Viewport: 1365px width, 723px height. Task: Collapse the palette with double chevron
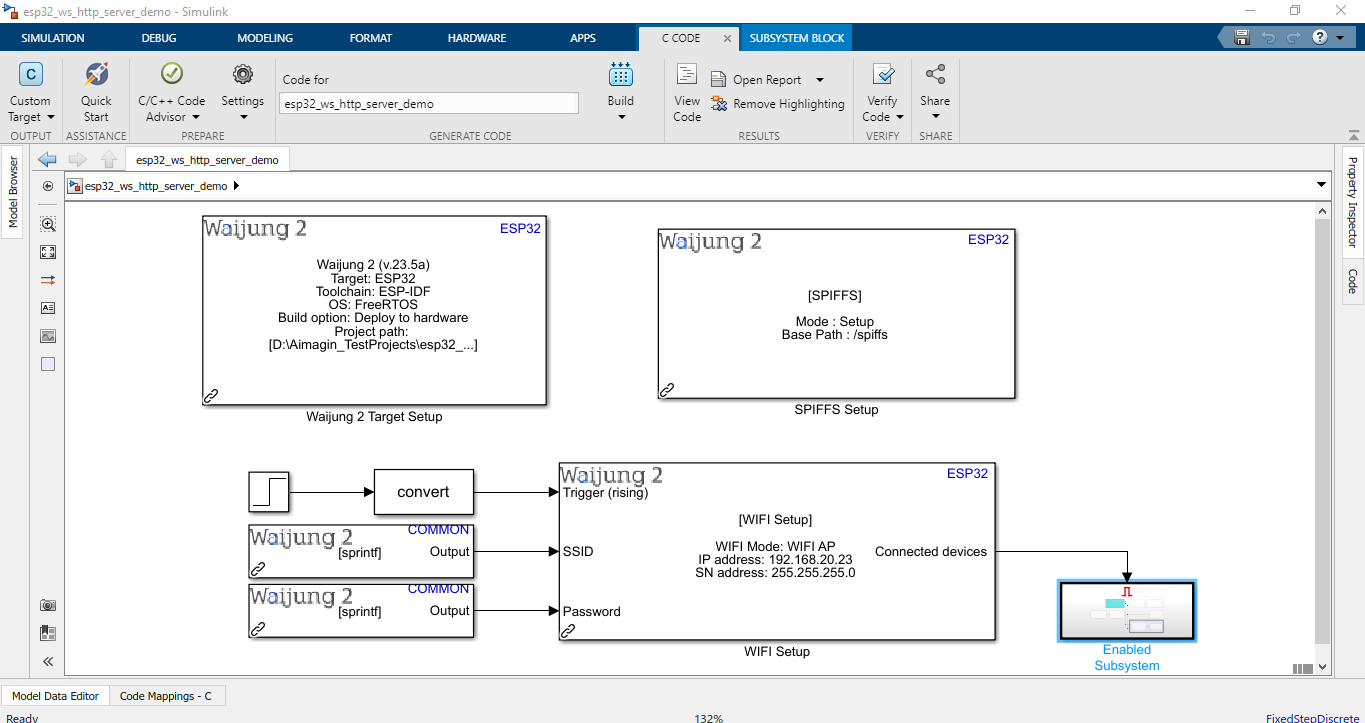[48, 661]
